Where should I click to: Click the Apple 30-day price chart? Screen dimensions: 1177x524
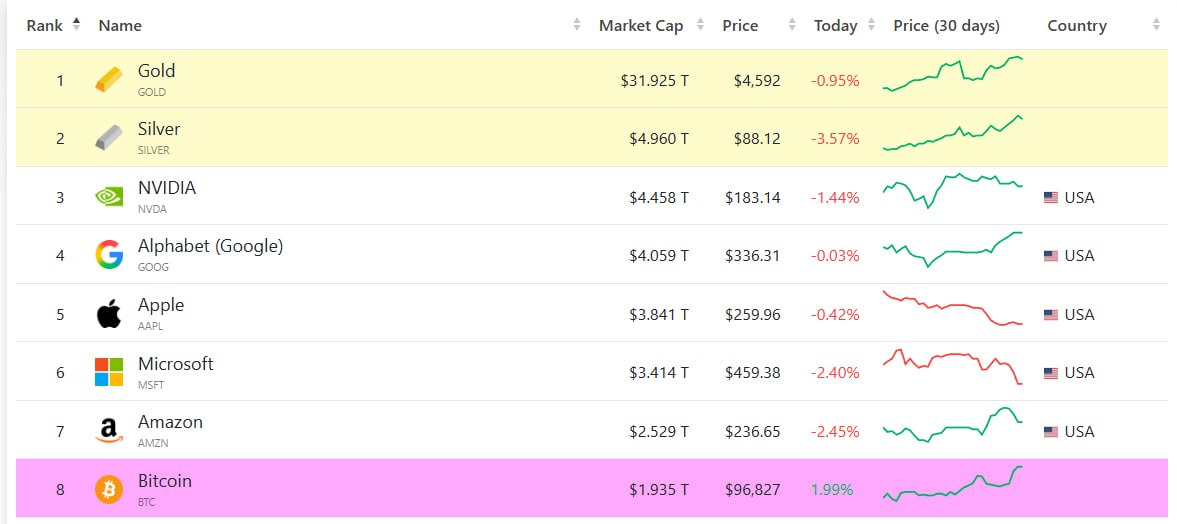point(952,308)
